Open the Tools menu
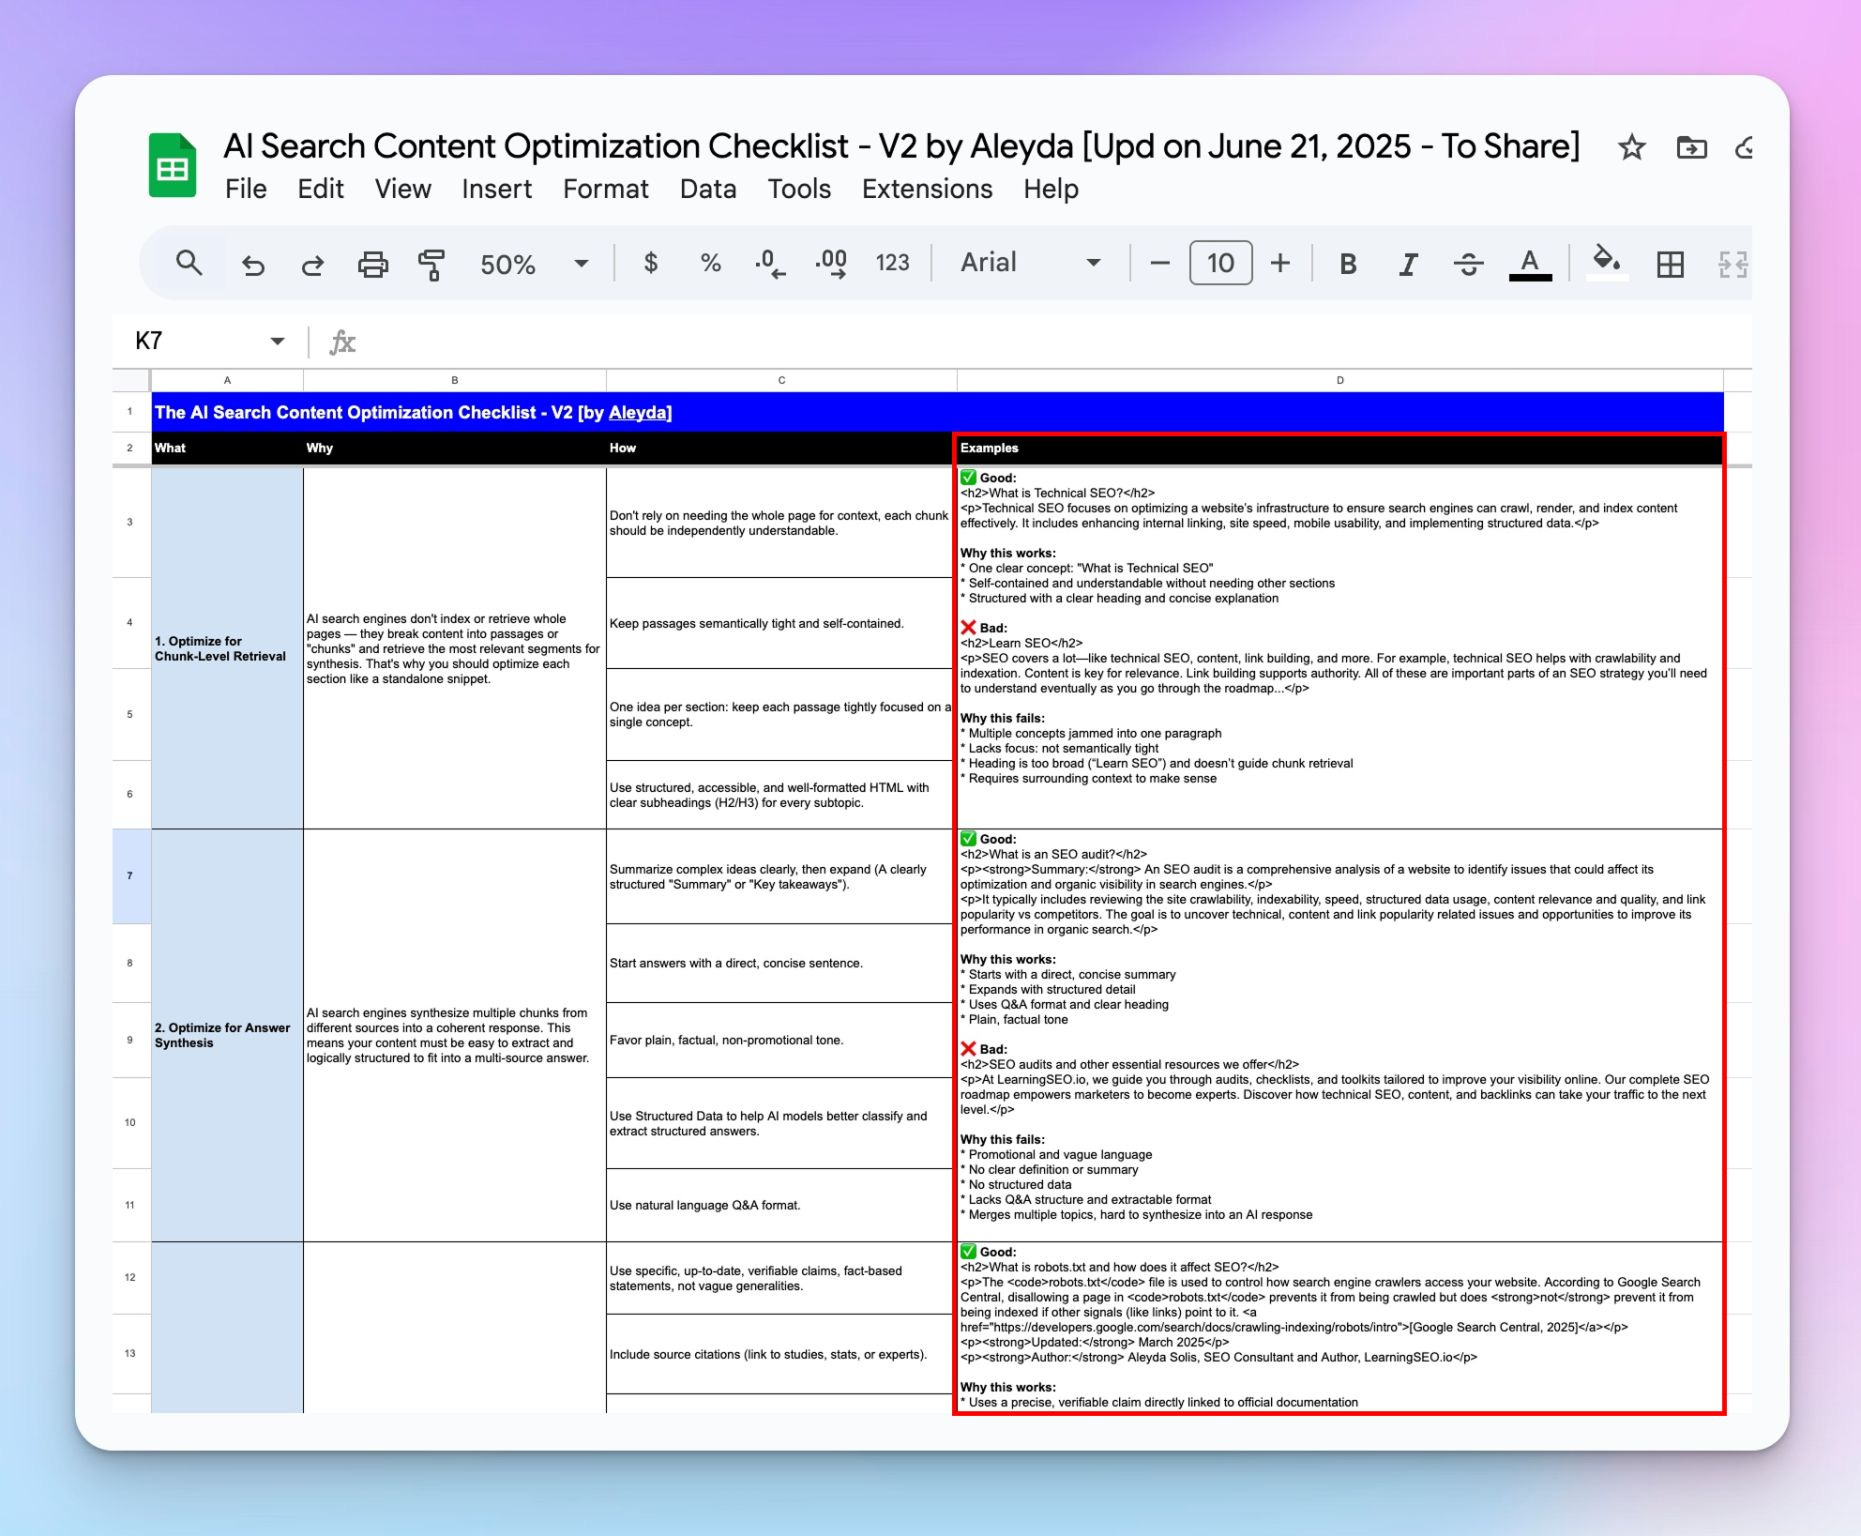Image resolution: width=1861 pixels, height=1536 pixels. point(799,189)
